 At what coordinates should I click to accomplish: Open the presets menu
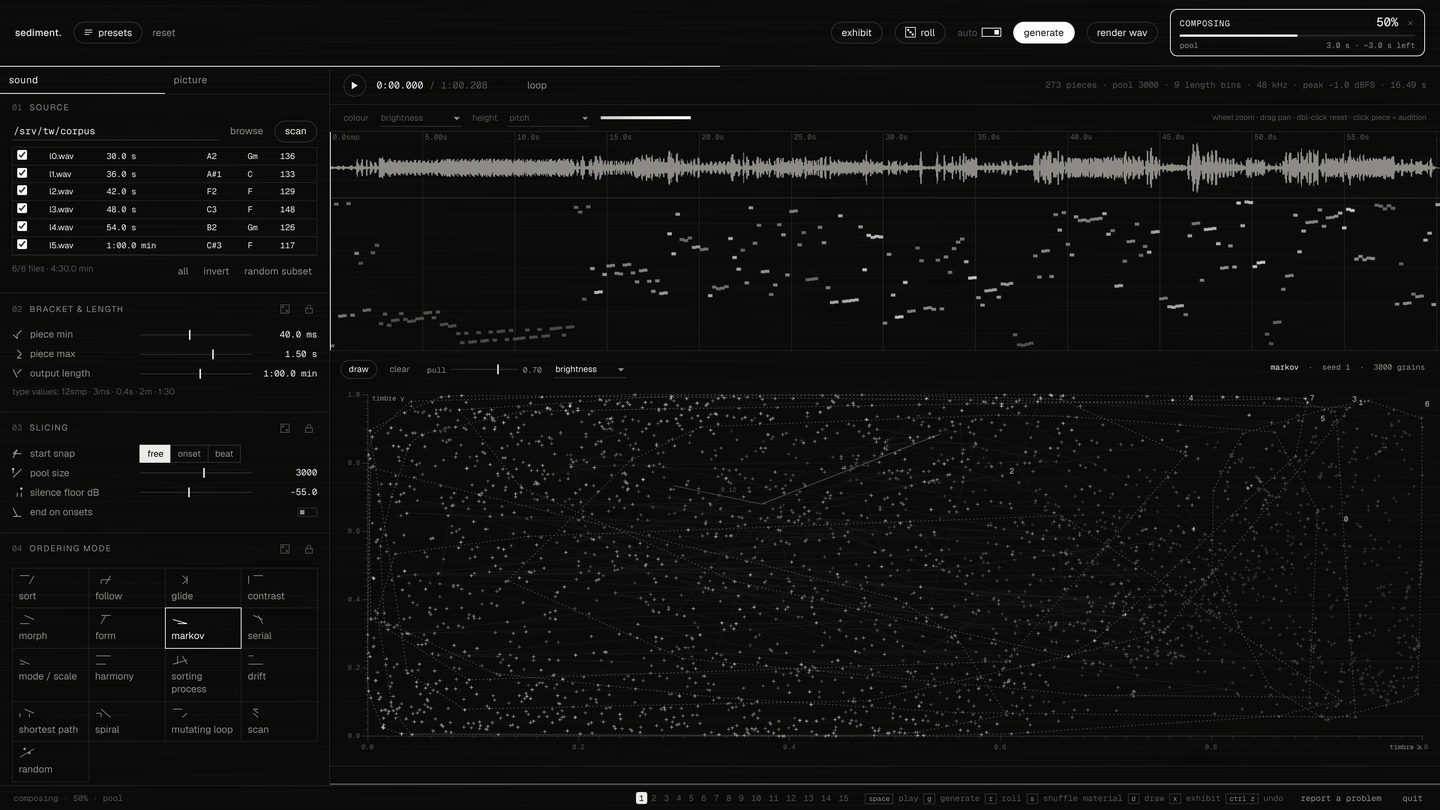pos(107,33)
